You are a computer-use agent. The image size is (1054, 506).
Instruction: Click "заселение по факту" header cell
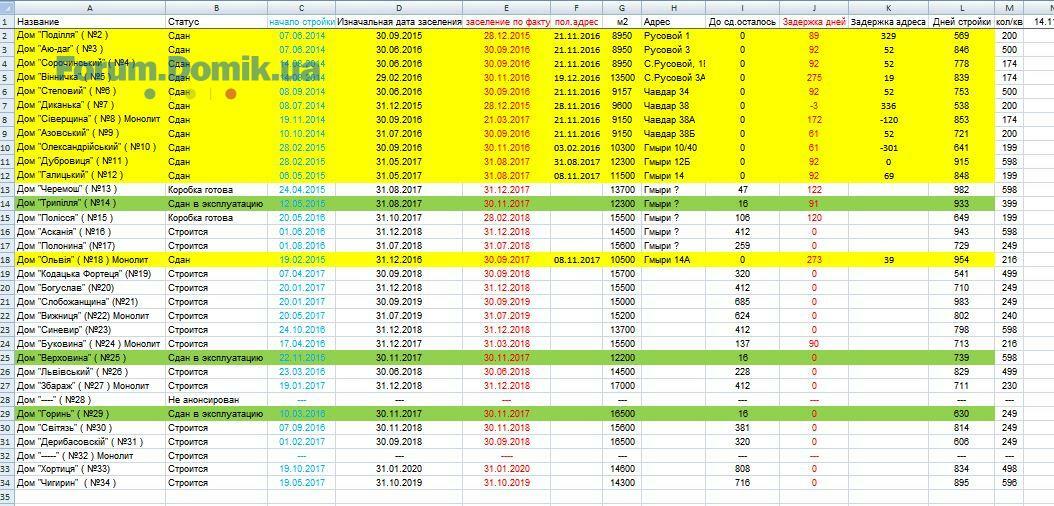pyautogui.click(x=507, y=22)
